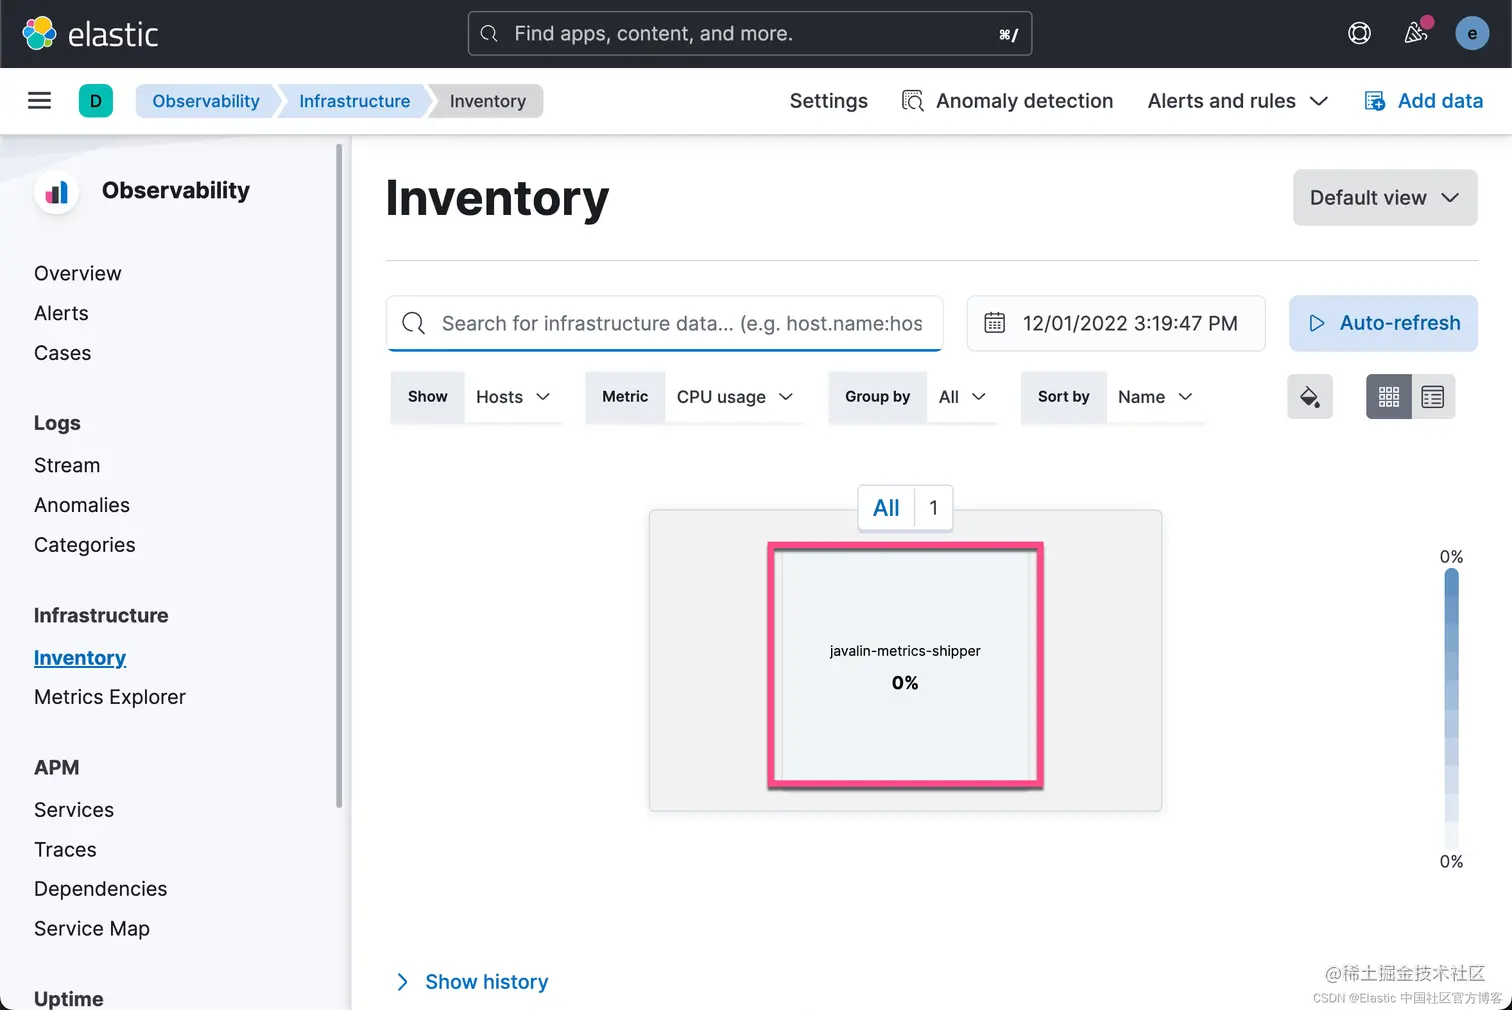The image size is (1512, 1010).
Task: Click the Elastic logo
Action: pos(90,34)
